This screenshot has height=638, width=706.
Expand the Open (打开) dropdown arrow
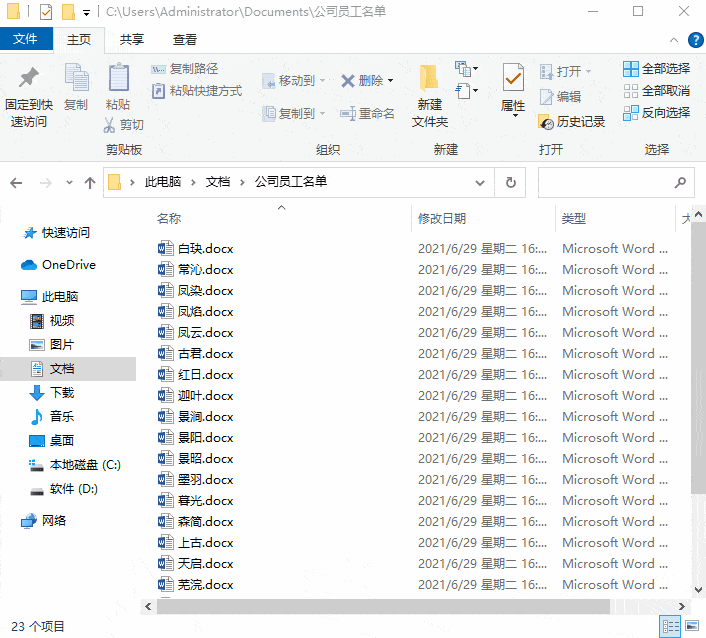(x=588, y=72)
